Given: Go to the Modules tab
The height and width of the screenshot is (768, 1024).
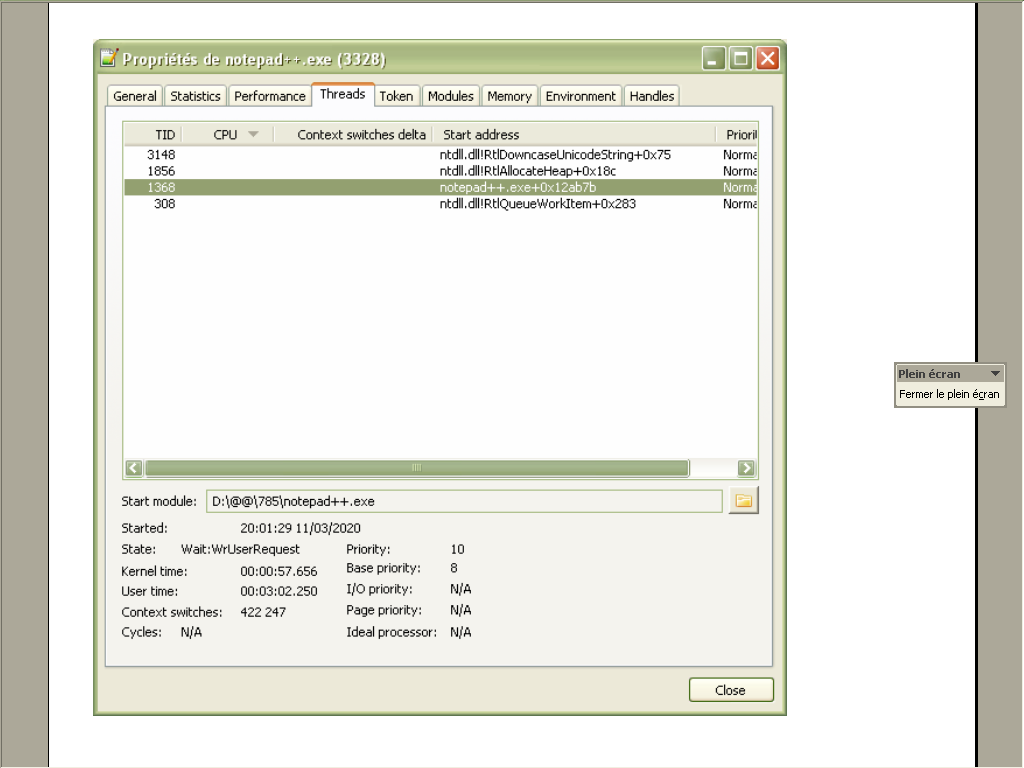Looking at the screenshot, I should pos(451,96).
